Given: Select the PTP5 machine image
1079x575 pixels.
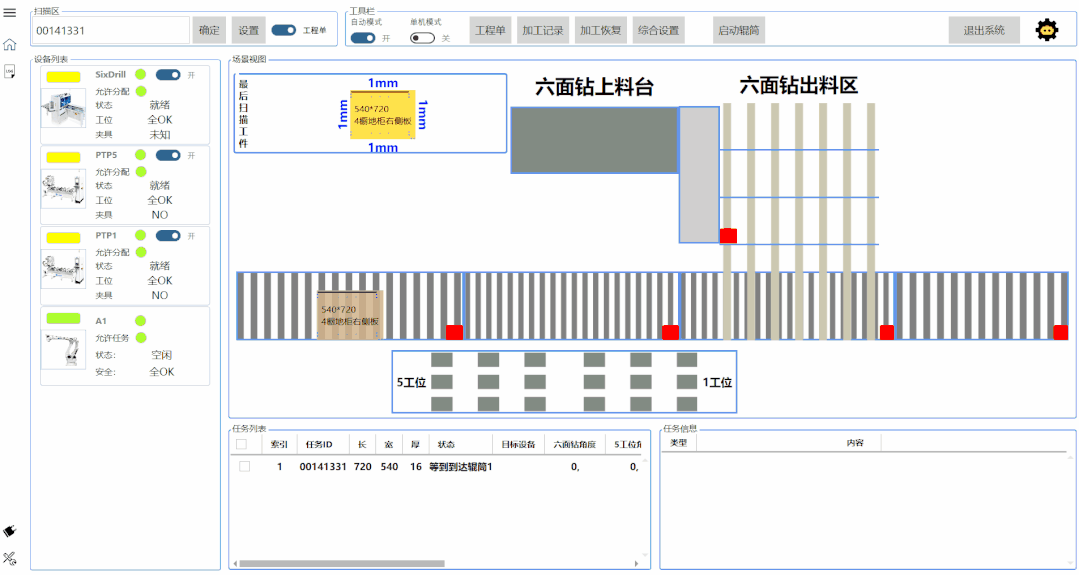Looking at the screenshot, I should [x=63, y=188].
